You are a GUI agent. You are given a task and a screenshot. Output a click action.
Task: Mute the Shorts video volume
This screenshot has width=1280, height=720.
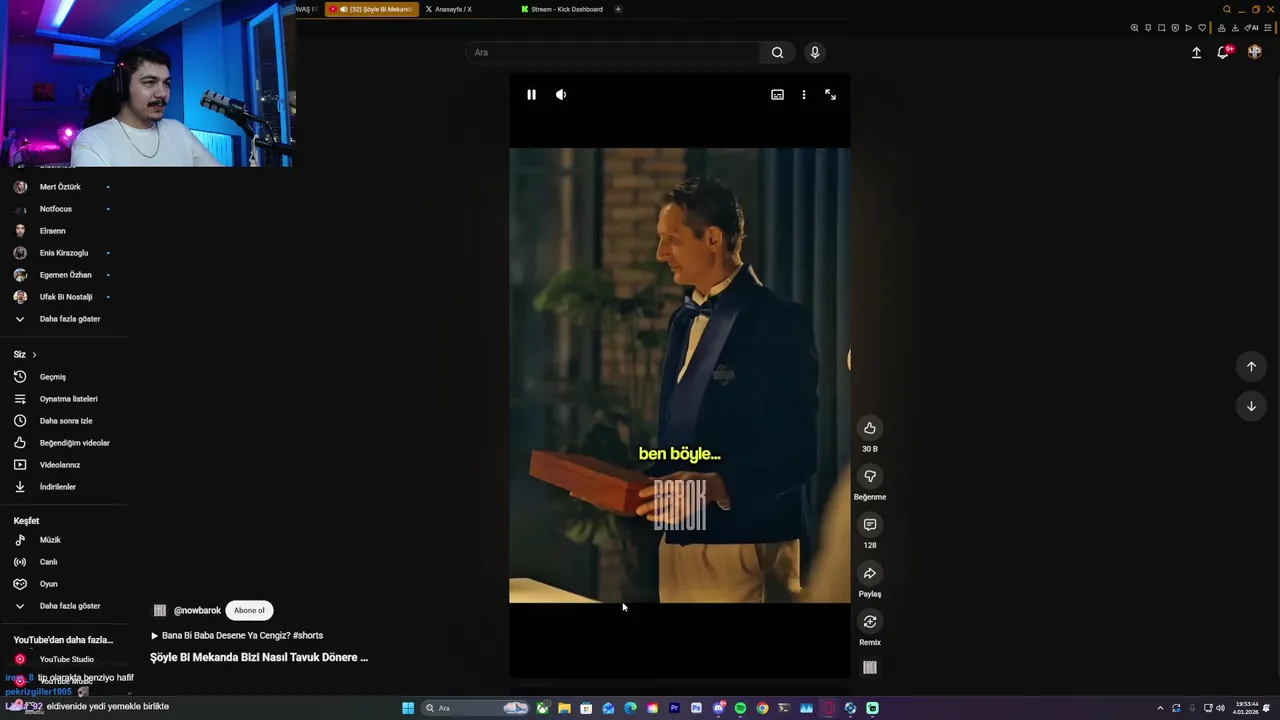coord(561,95)
